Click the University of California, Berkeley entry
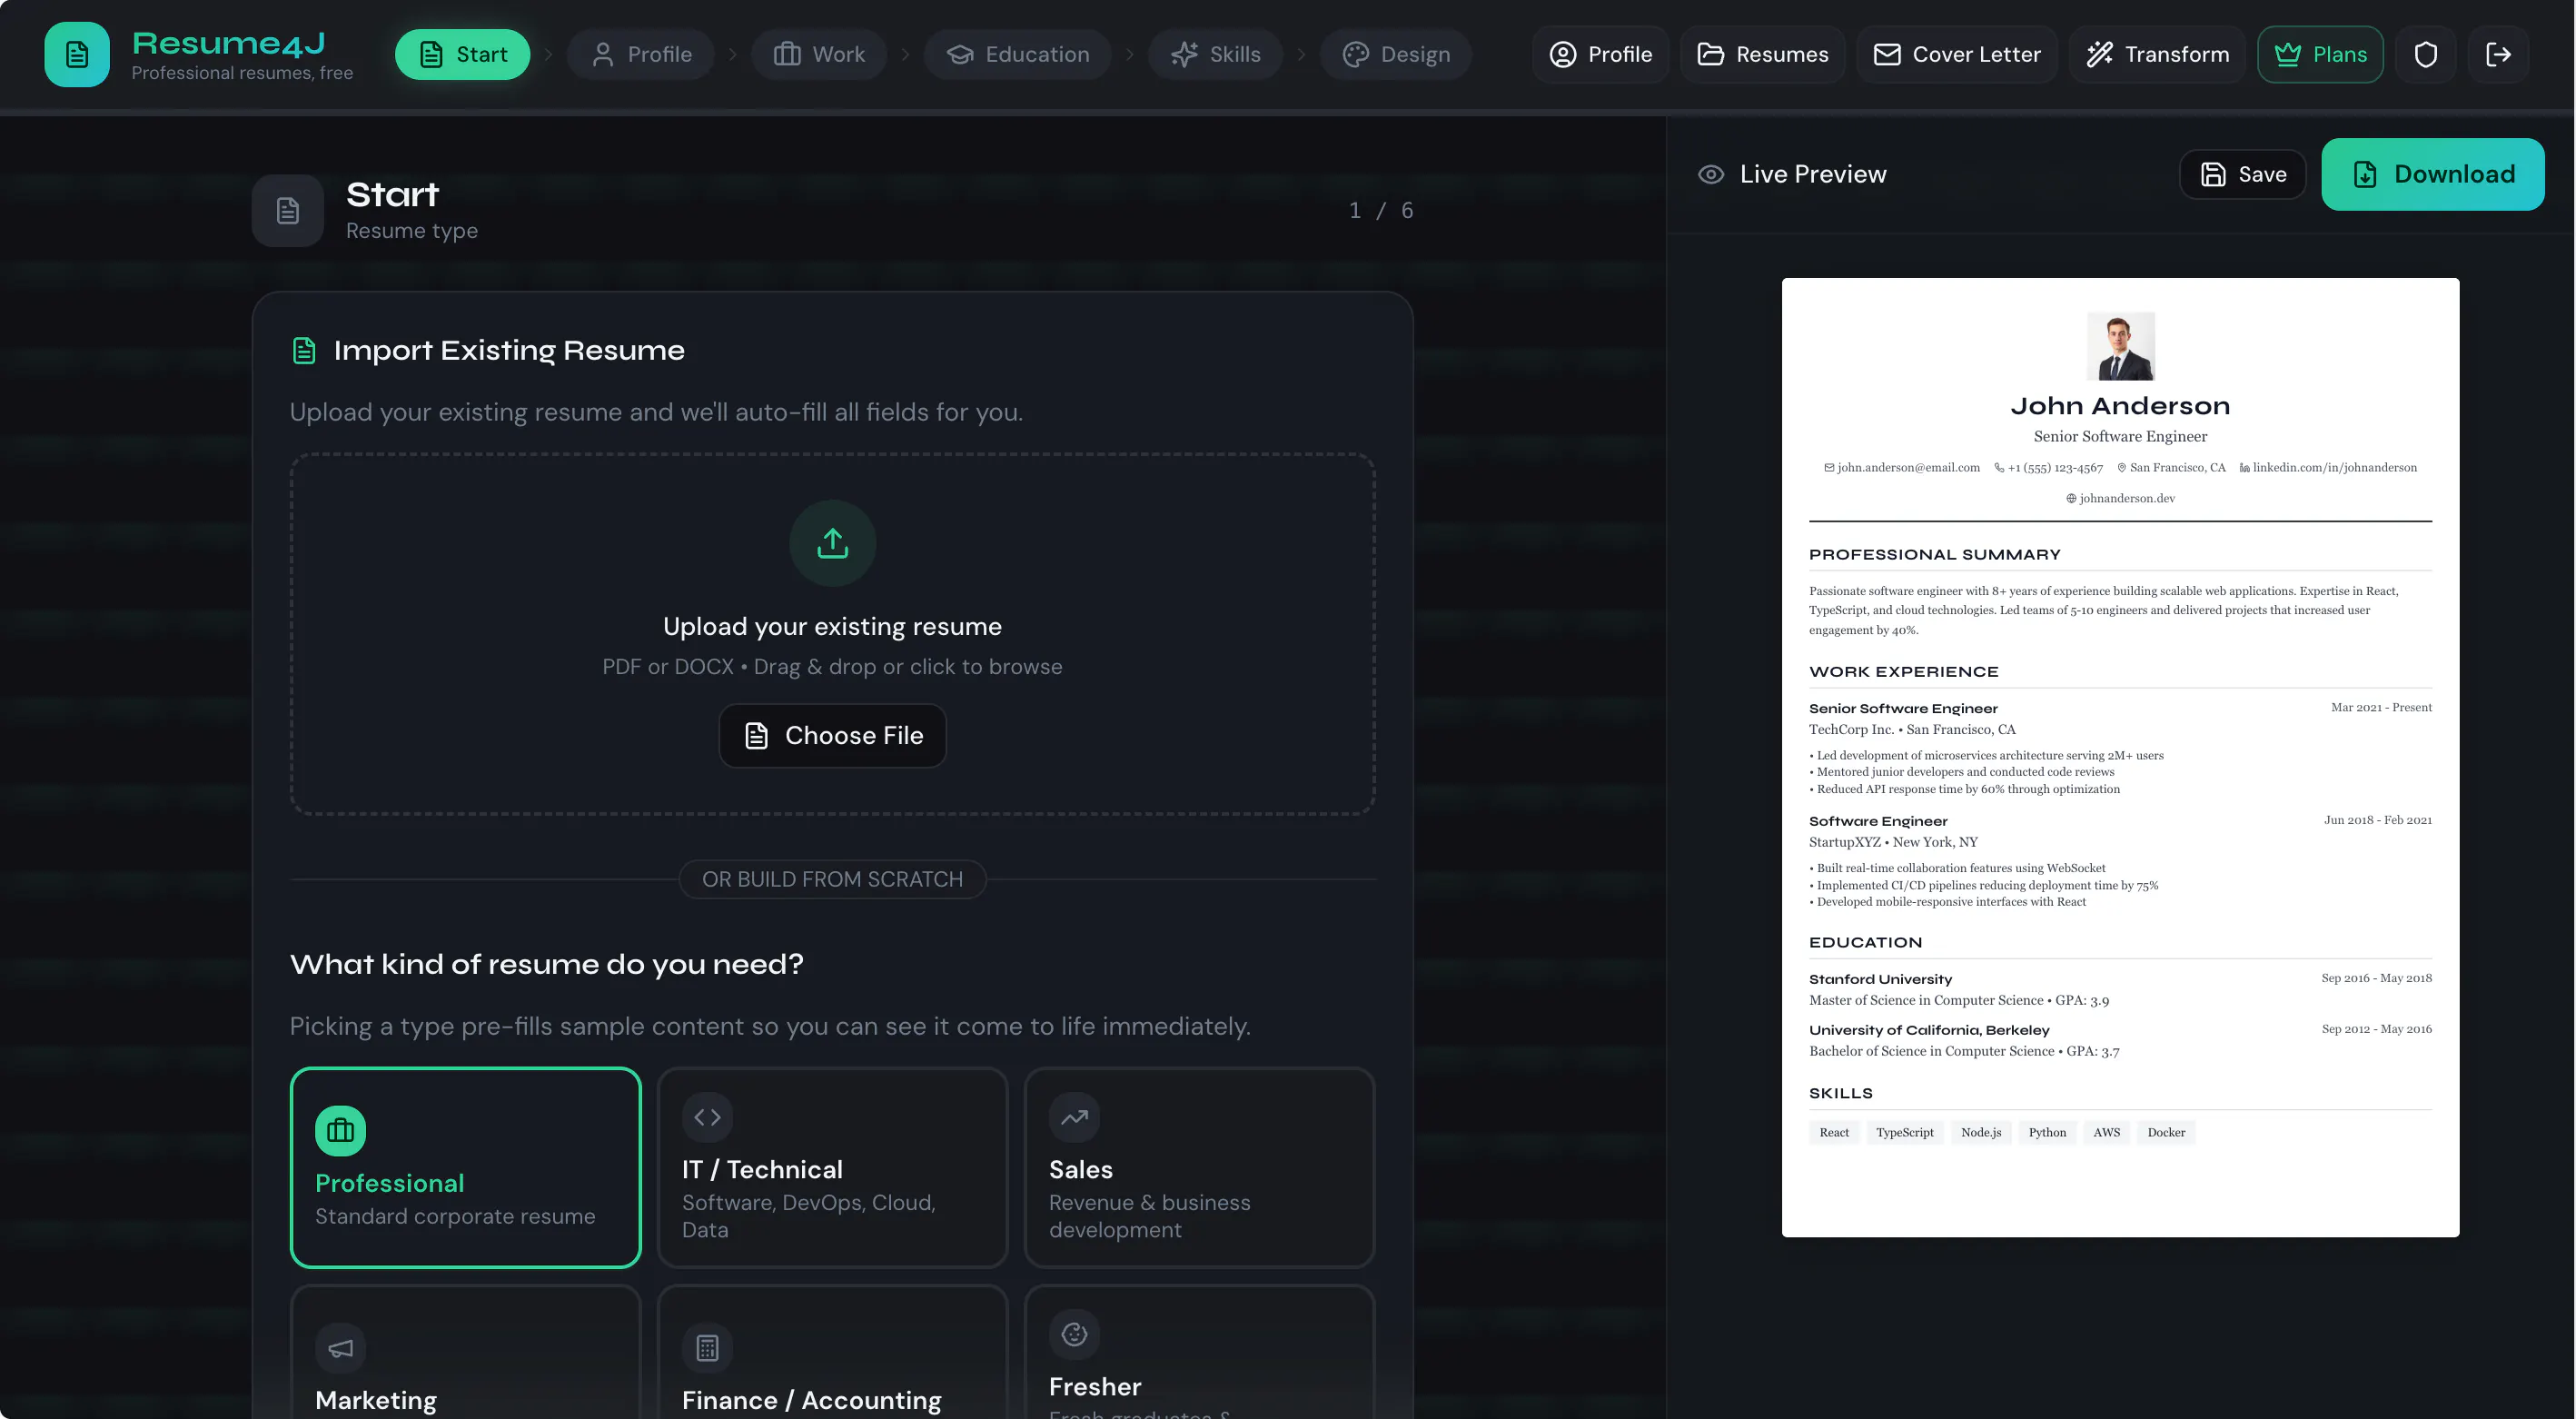 click(1929, 1030)
